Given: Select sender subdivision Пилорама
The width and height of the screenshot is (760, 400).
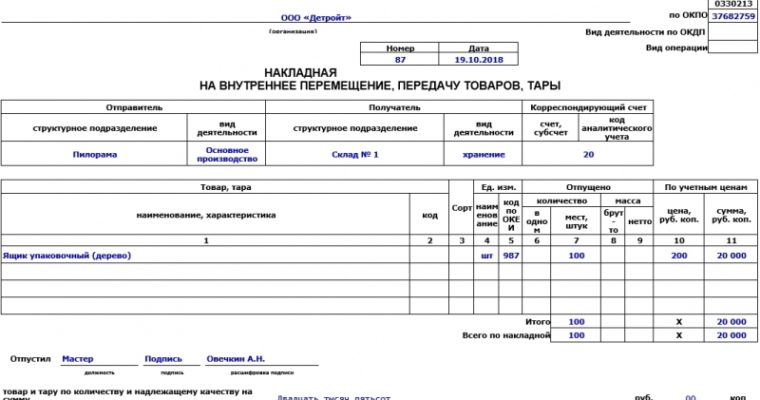Looking at the screenshot, I should click(94, 155).
